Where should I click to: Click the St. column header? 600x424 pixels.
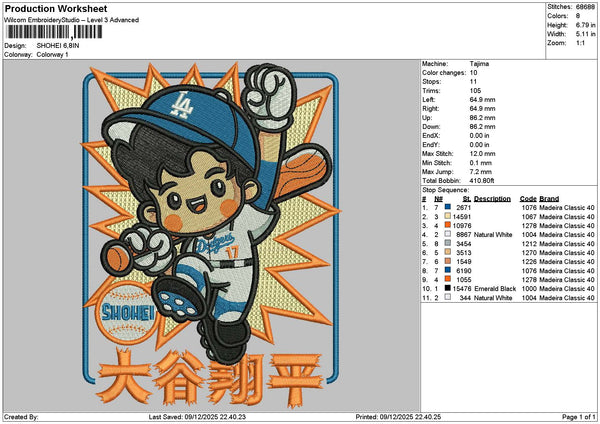point(466,199)
